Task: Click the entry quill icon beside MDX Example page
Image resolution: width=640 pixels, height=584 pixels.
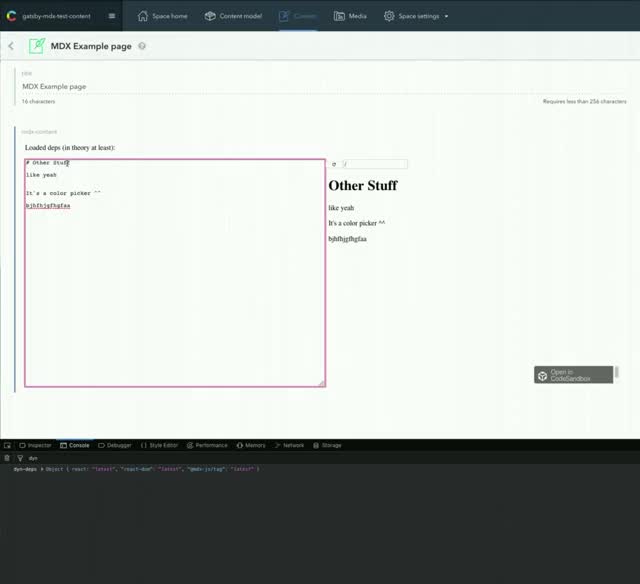Action: tap(37, 46)
